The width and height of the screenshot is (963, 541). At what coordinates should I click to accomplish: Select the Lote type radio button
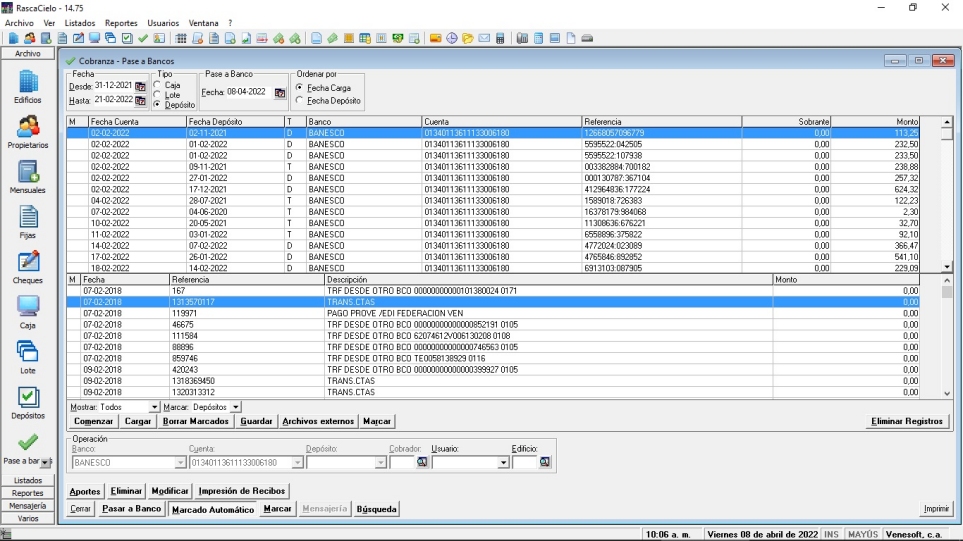tap(157, 95)
